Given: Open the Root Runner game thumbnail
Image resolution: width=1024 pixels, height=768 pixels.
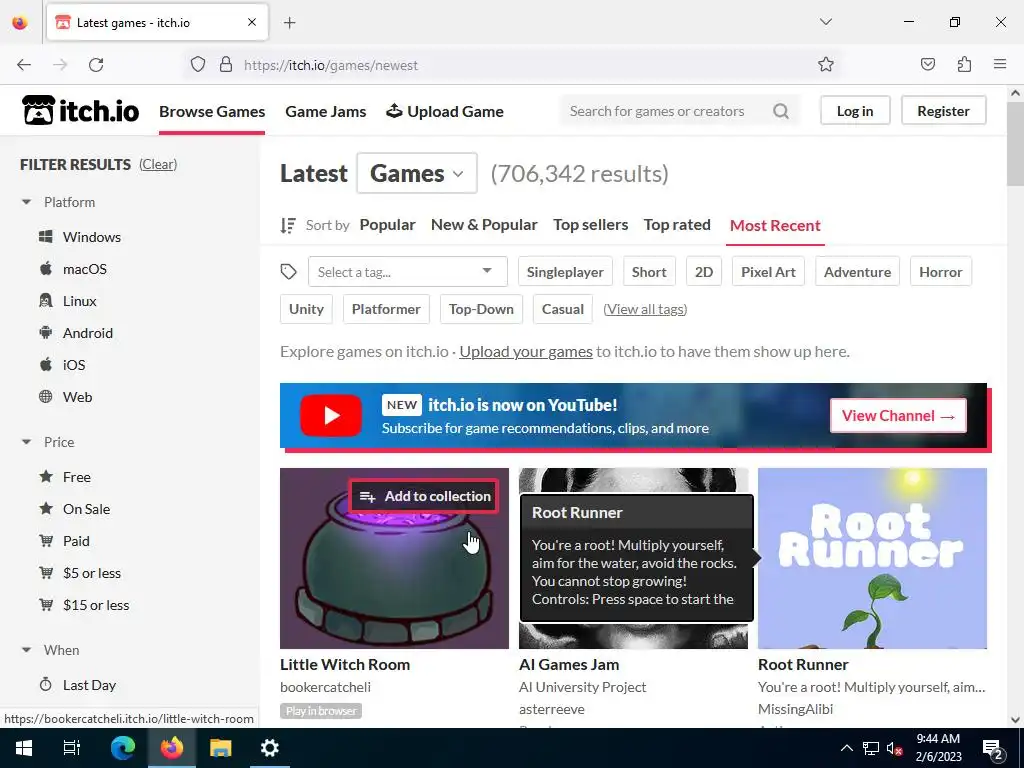Looking at the screenshot, I should (x=872, y=558).
